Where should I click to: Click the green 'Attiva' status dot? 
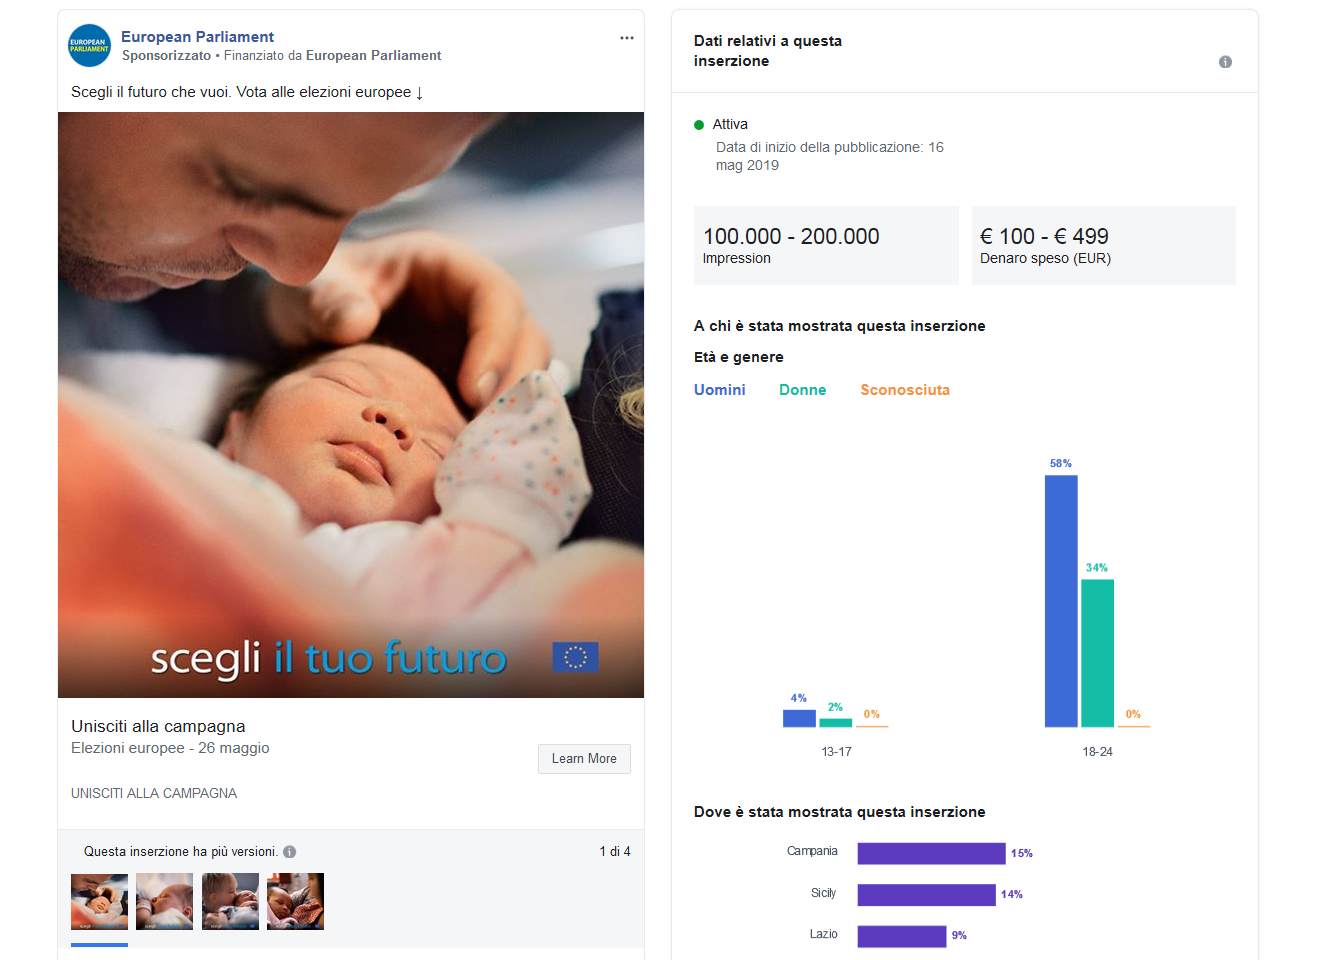pos(699,125)
